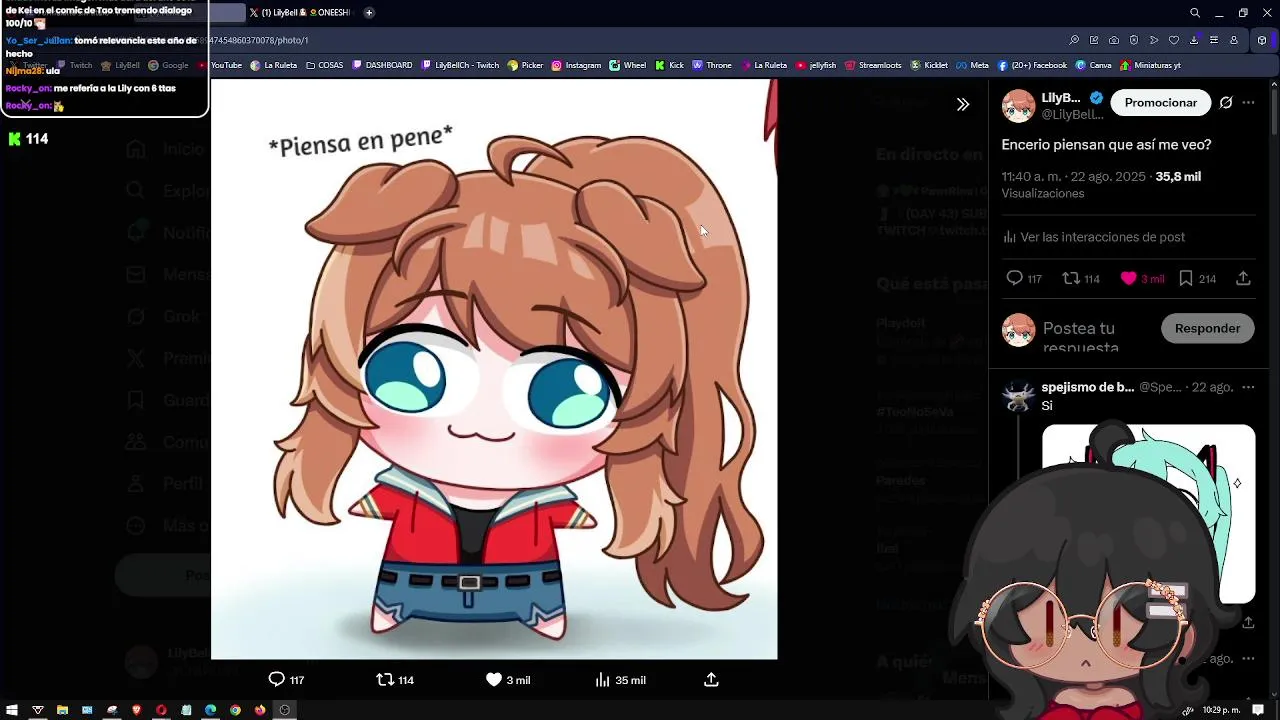Open the Meta bookmark
The height and width of the screenshot is (720, 1280).
pos(972,65)
